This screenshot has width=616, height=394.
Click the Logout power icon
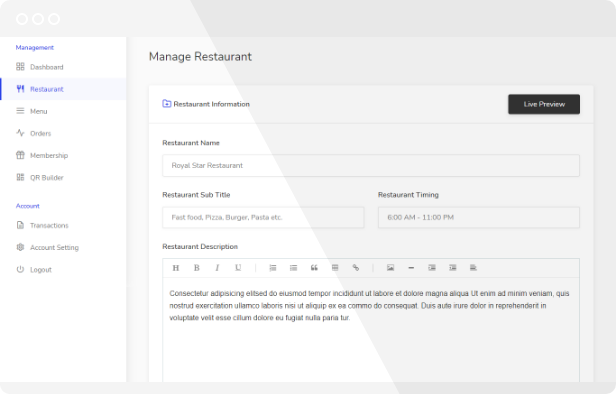[20, 269]
